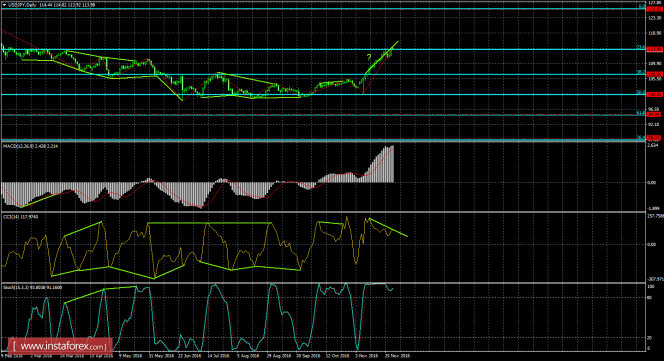Click the 0.0 Fibonacci red price tag at top
The width and height of the screenshot is (664, 361).
pyautogui.click(x=654, y=8)
